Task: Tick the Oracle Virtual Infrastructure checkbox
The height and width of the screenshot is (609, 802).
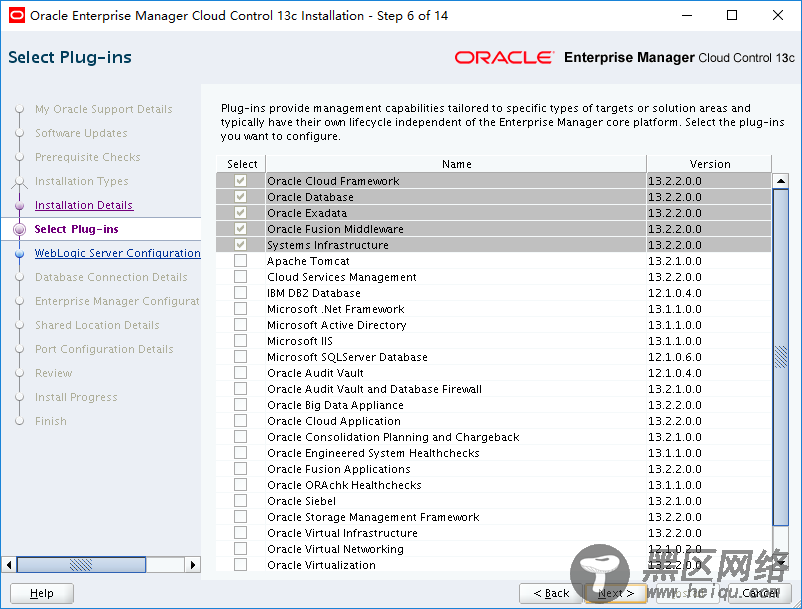Action: click(240, 533)
